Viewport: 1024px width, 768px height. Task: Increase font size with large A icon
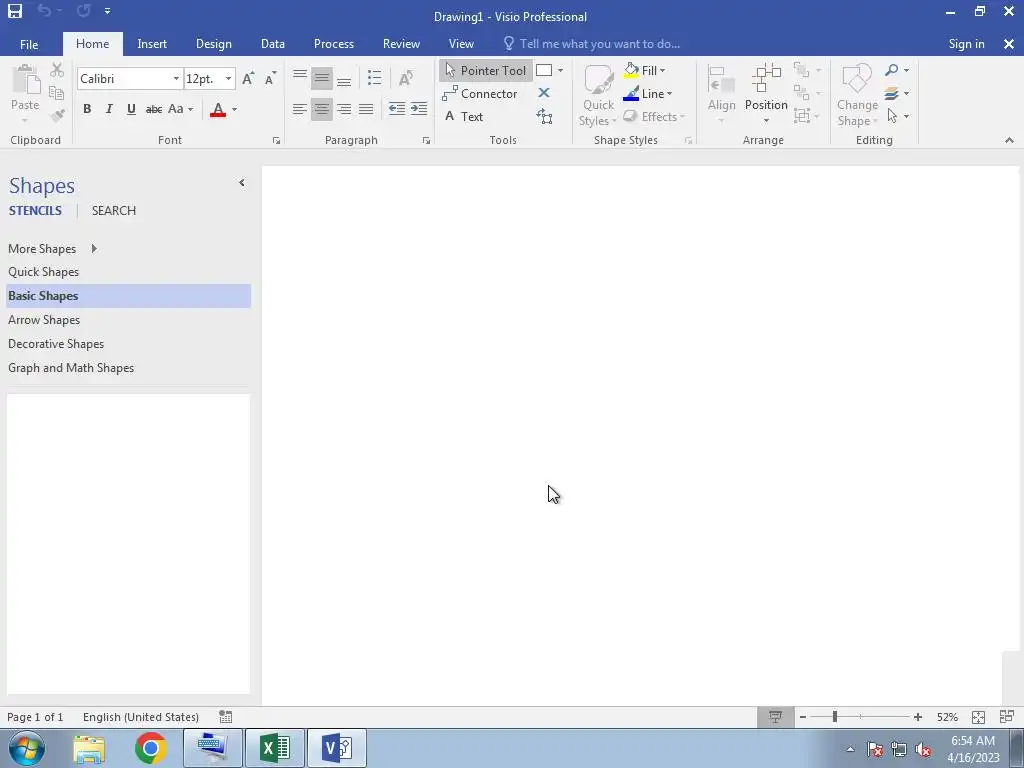(248, 78)
